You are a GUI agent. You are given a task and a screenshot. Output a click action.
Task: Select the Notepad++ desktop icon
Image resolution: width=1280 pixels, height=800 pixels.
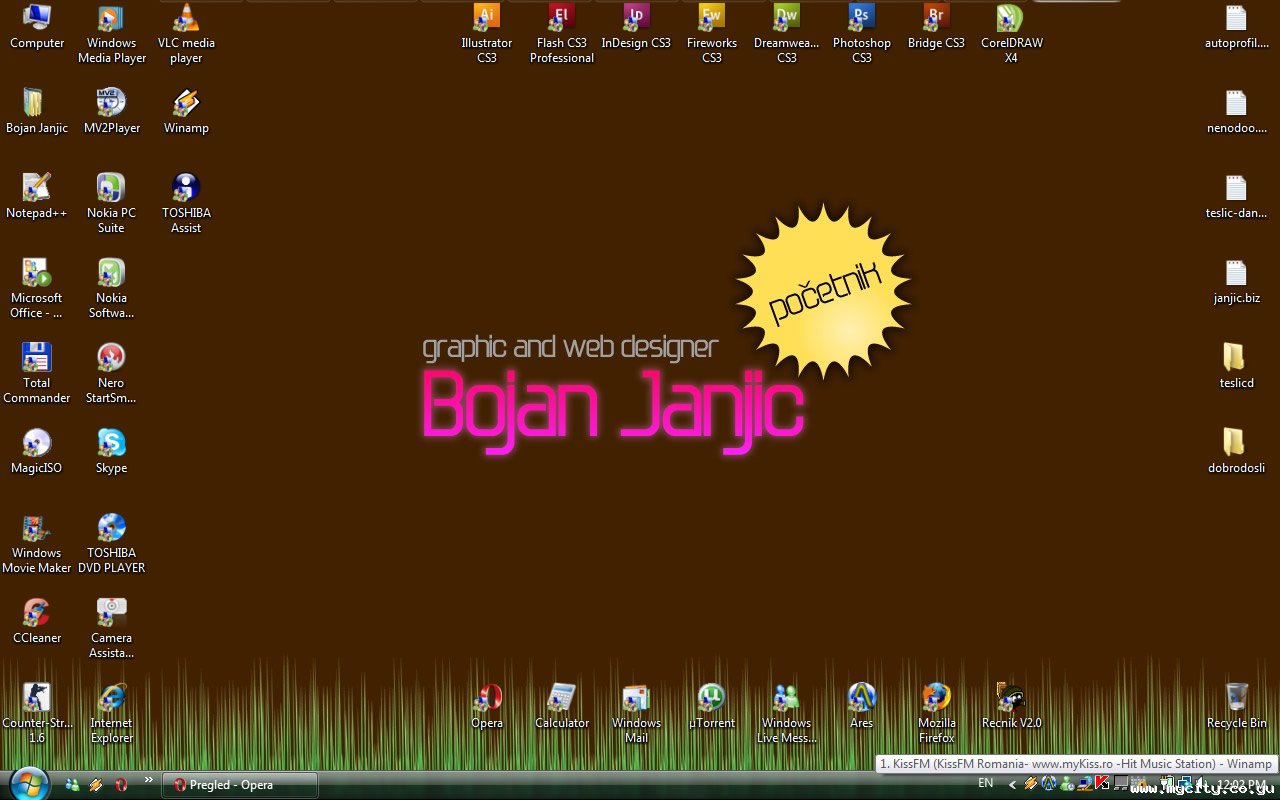coord(37,196)
